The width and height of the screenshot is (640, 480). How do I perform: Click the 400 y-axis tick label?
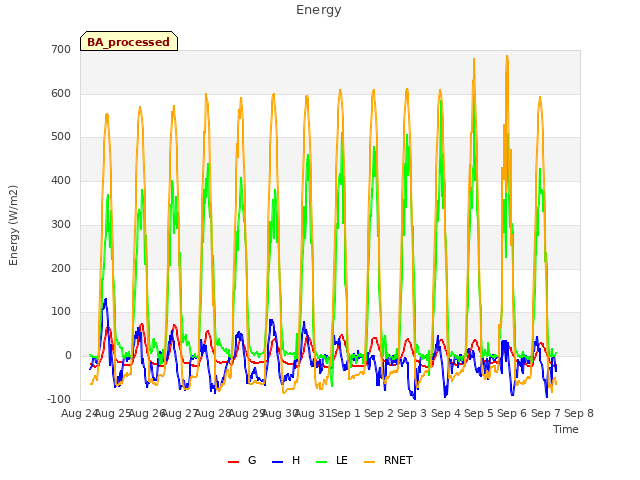61,180
